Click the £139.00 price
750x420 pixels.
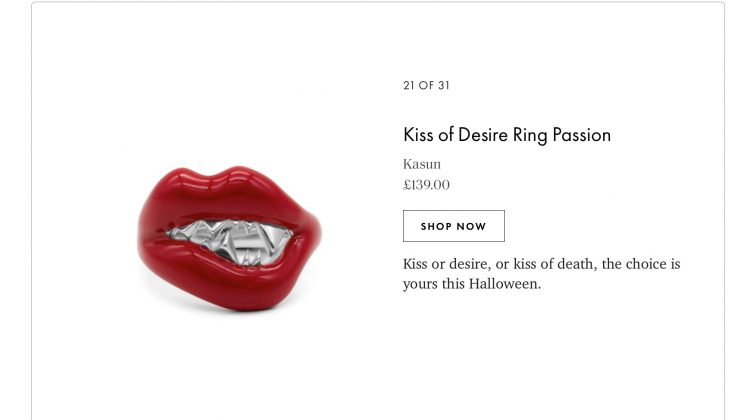pos(426,185)
